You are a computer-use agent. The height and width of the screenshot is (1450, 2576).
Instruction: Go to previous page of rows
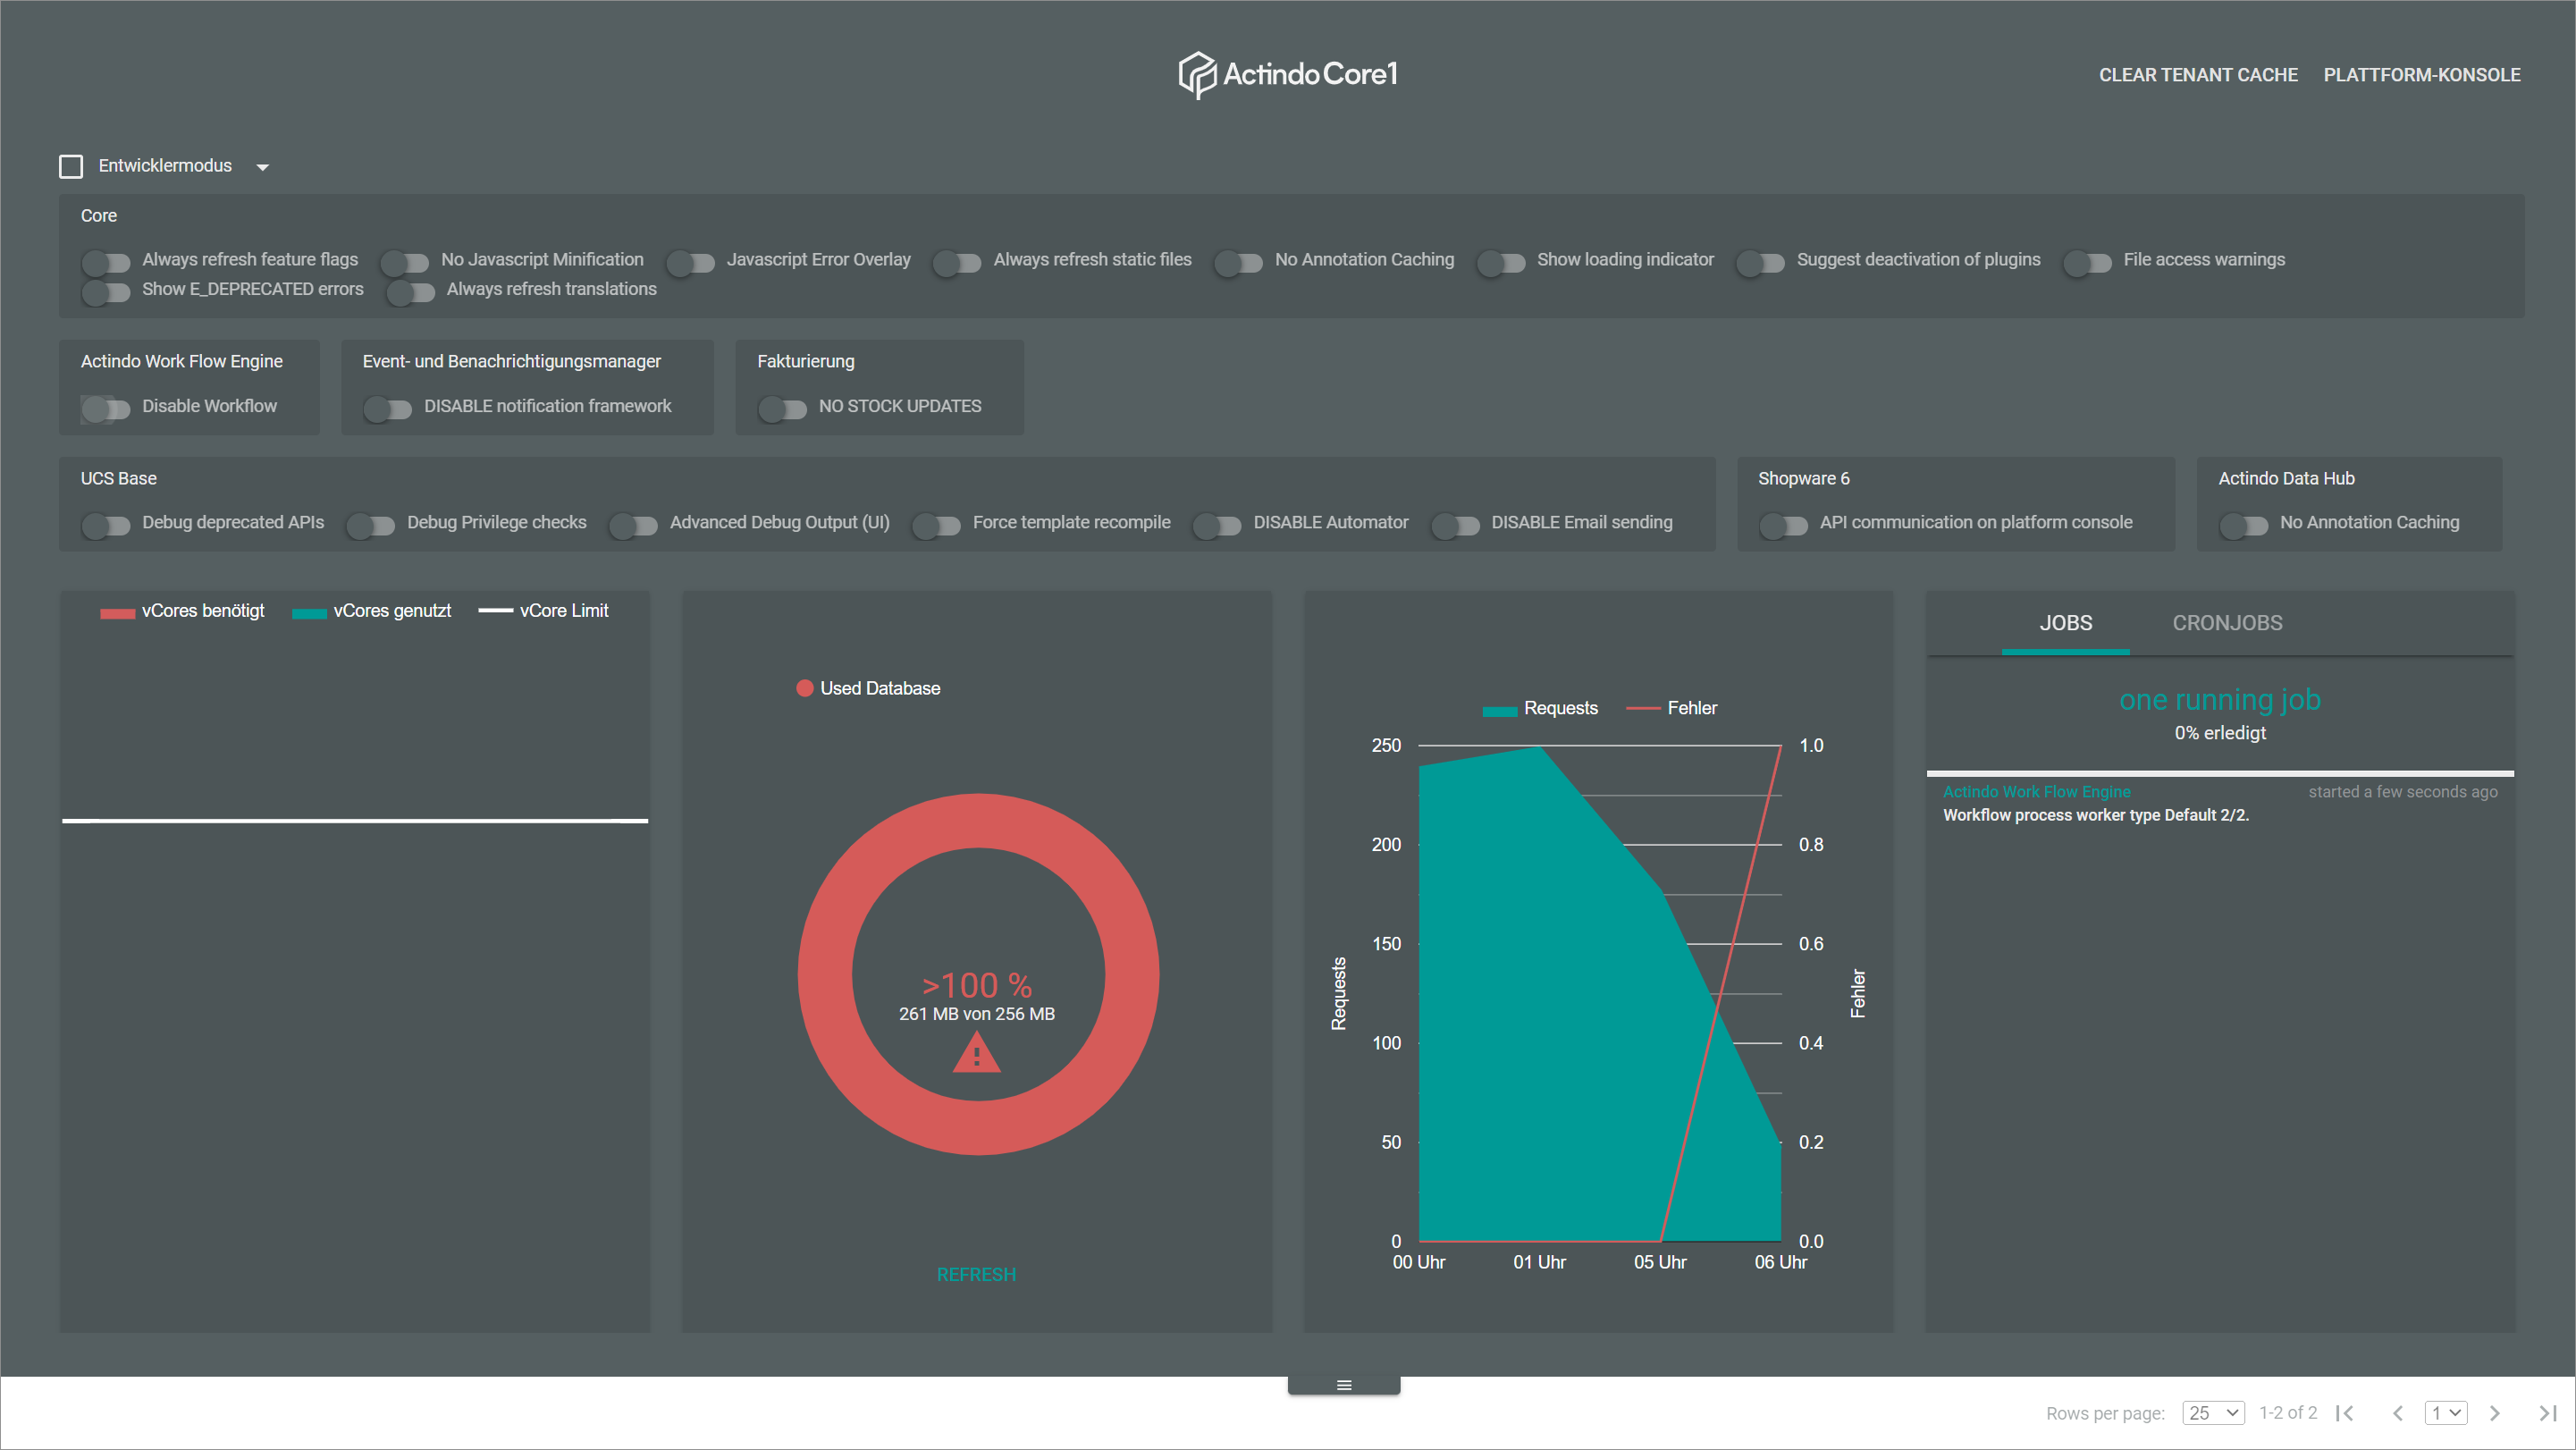click(2397, 1413)
